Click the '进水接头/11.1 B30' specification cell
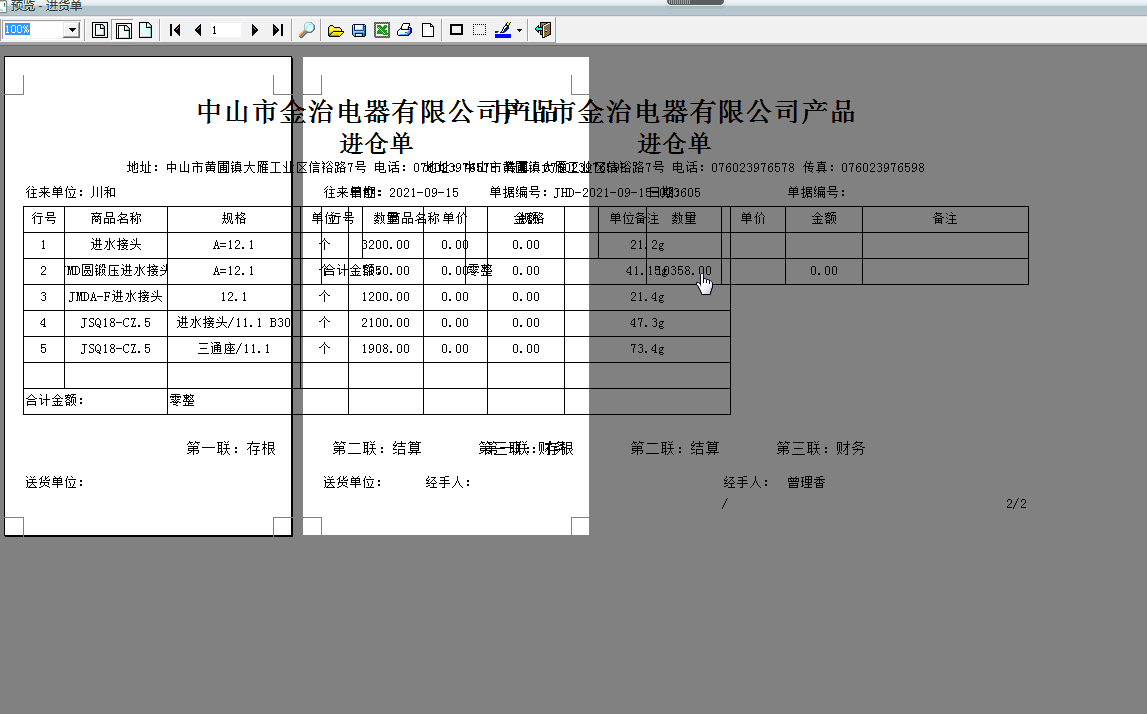1147x714 pixels. pyautogui.click(x=233, y=322)
